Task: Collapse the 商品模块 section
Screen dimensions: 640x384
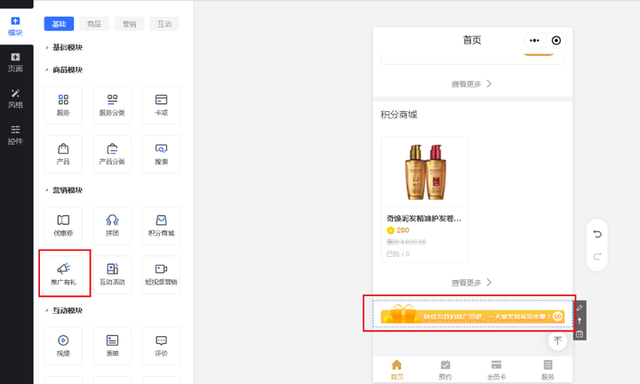Action: (x=64, y=70)
